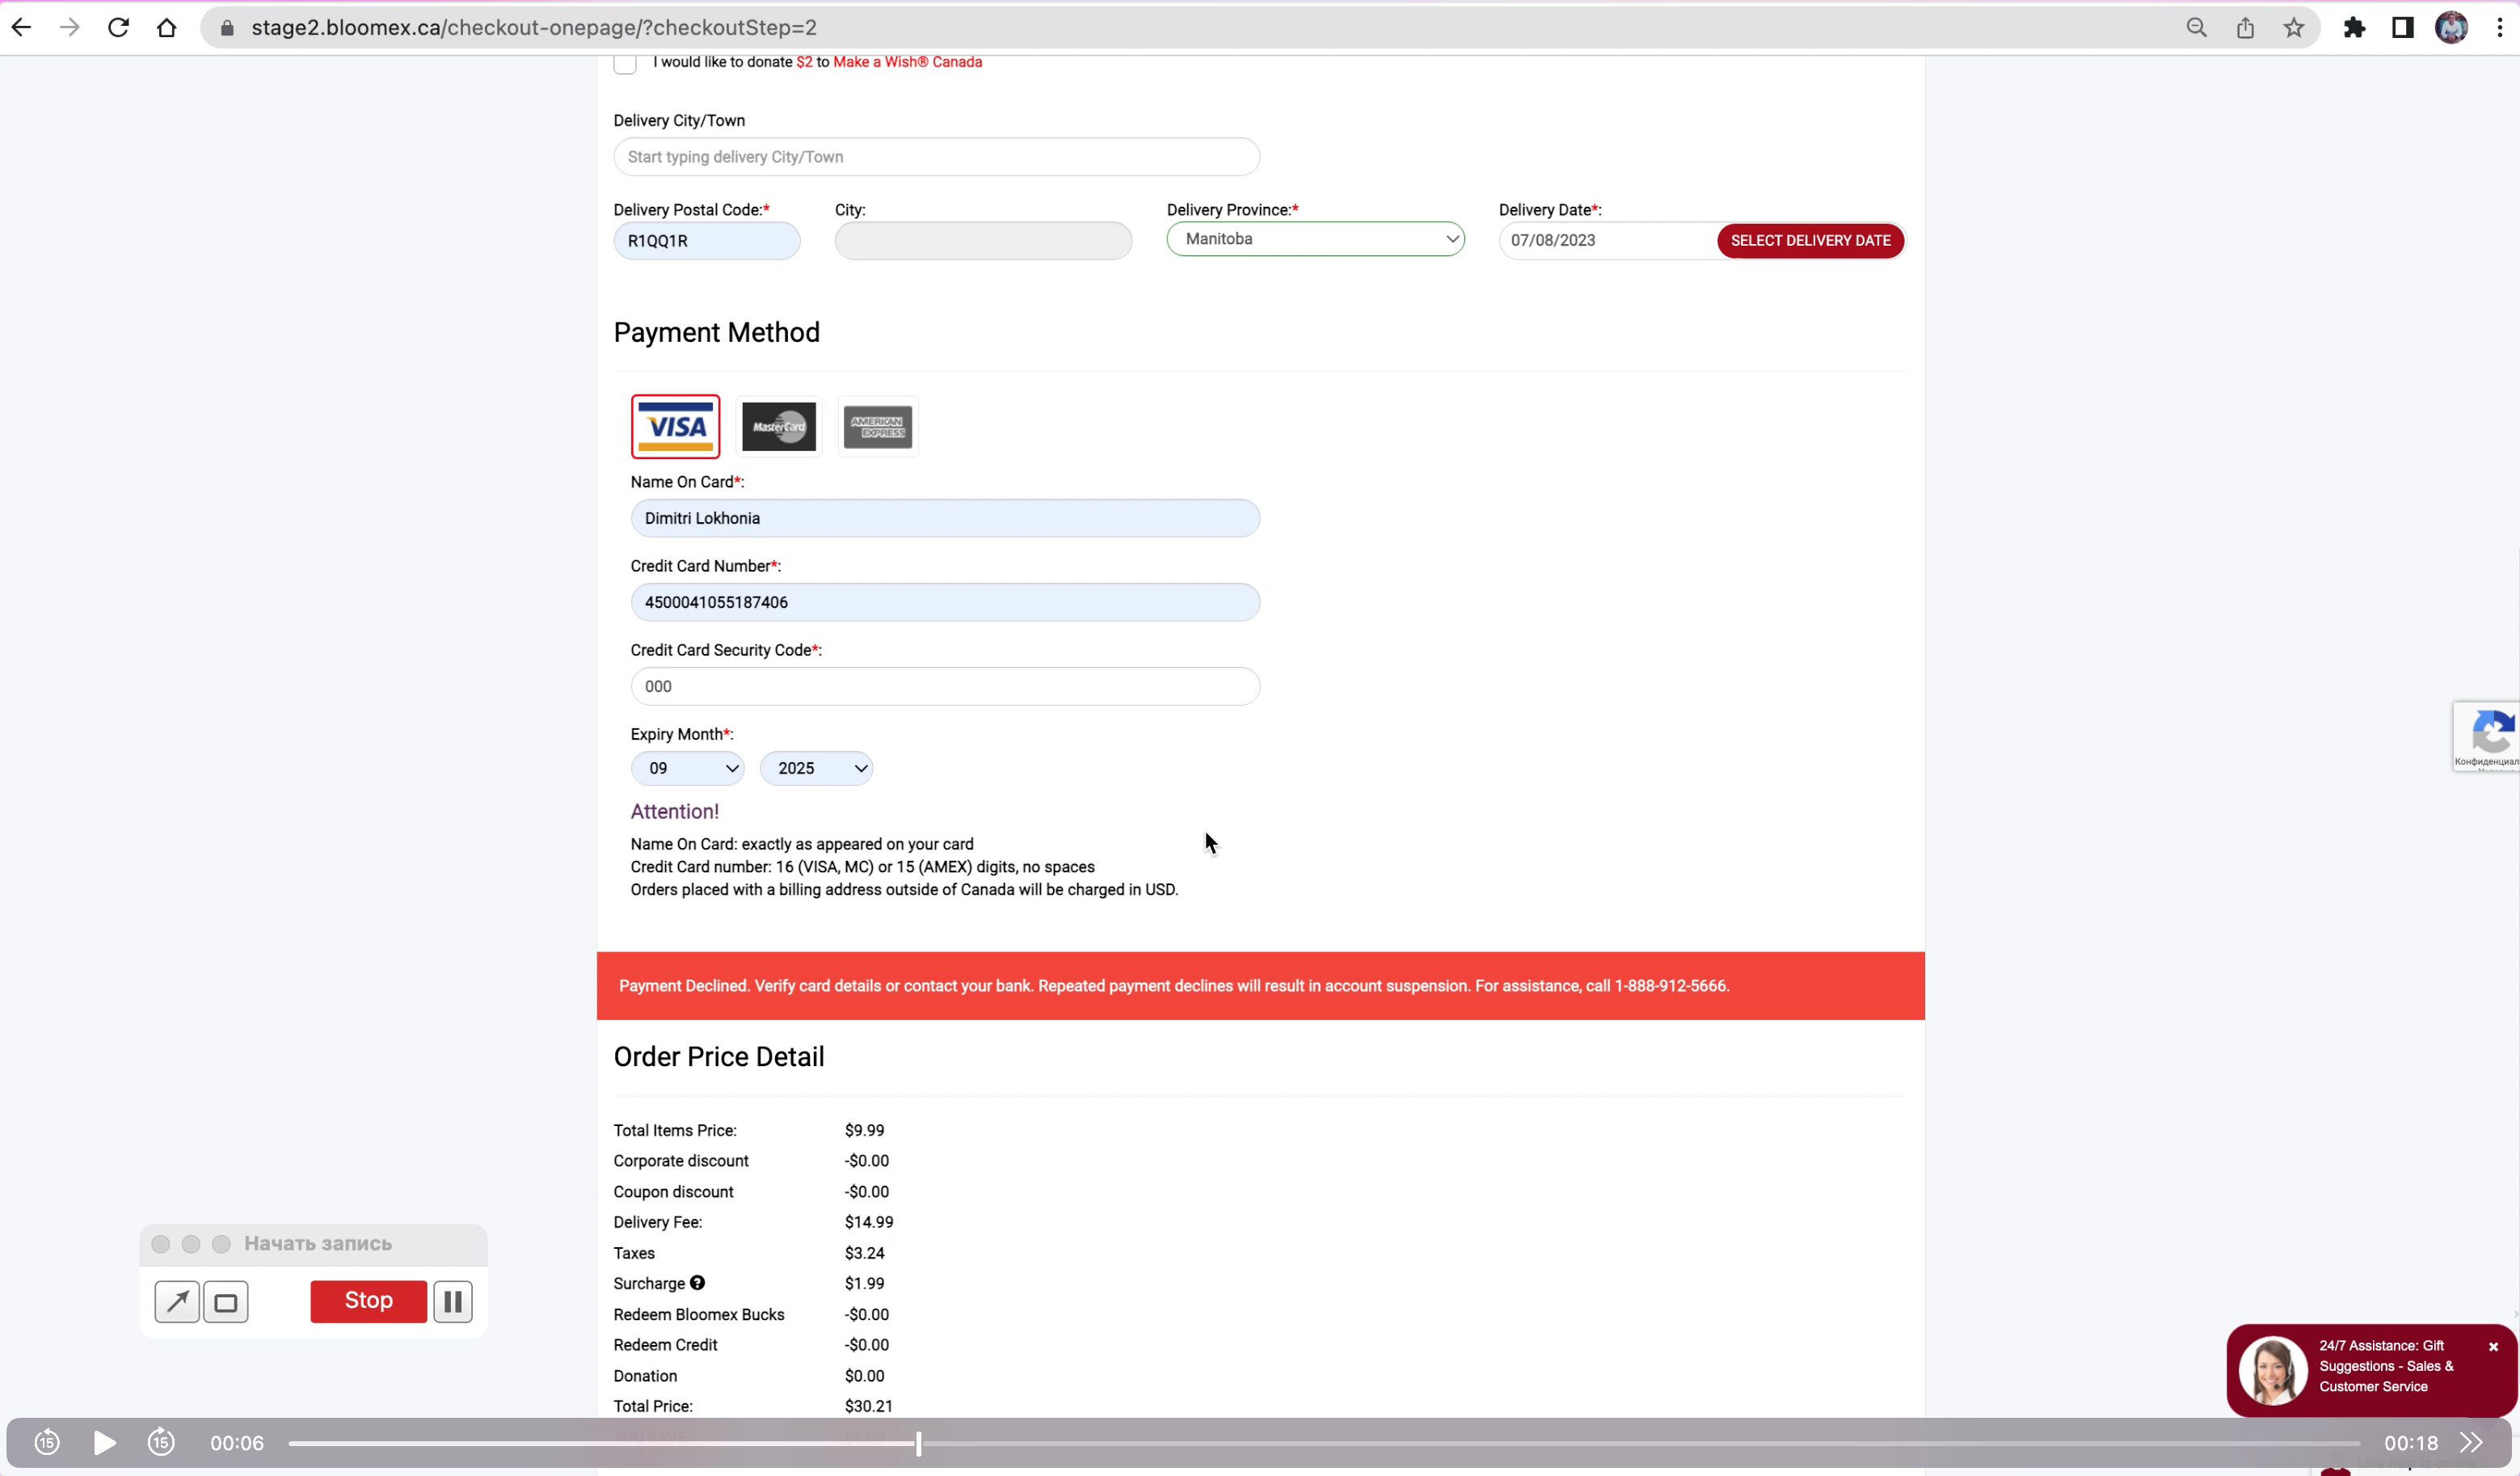Open the Make a Wish Canada link

tap(907, 62)
